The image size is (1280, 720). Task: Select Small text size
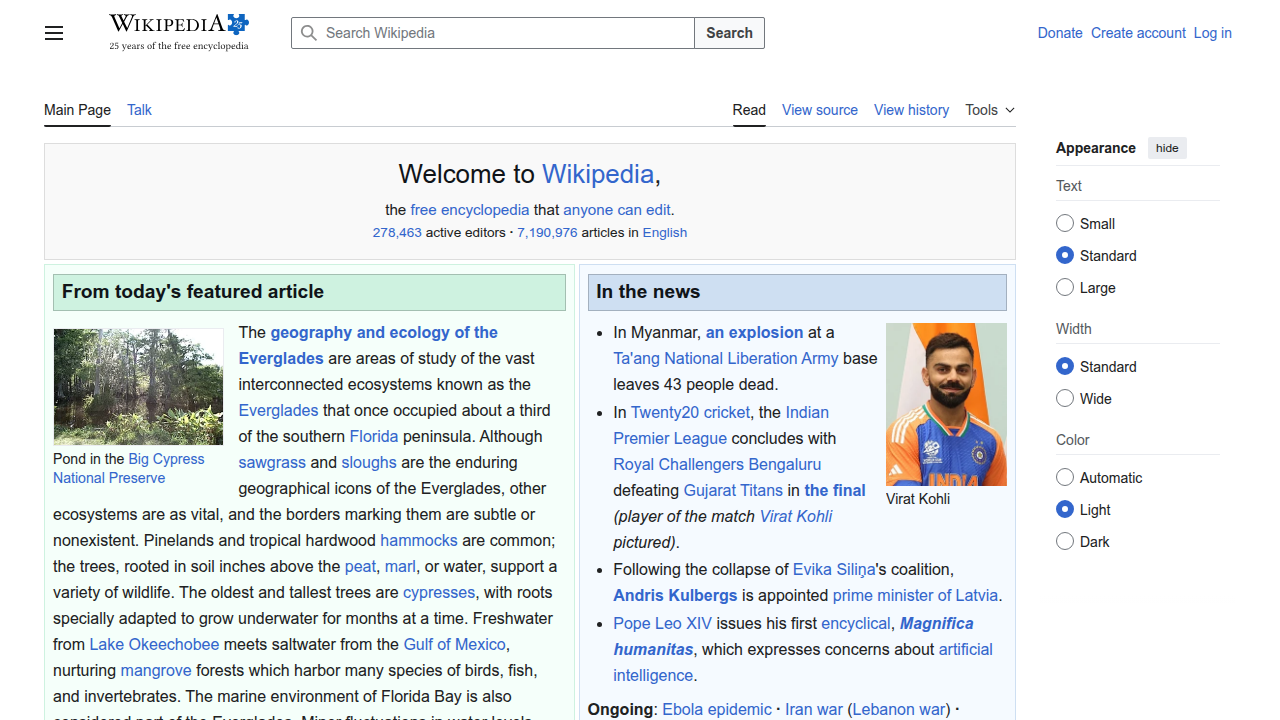[x=1065, y=223]
